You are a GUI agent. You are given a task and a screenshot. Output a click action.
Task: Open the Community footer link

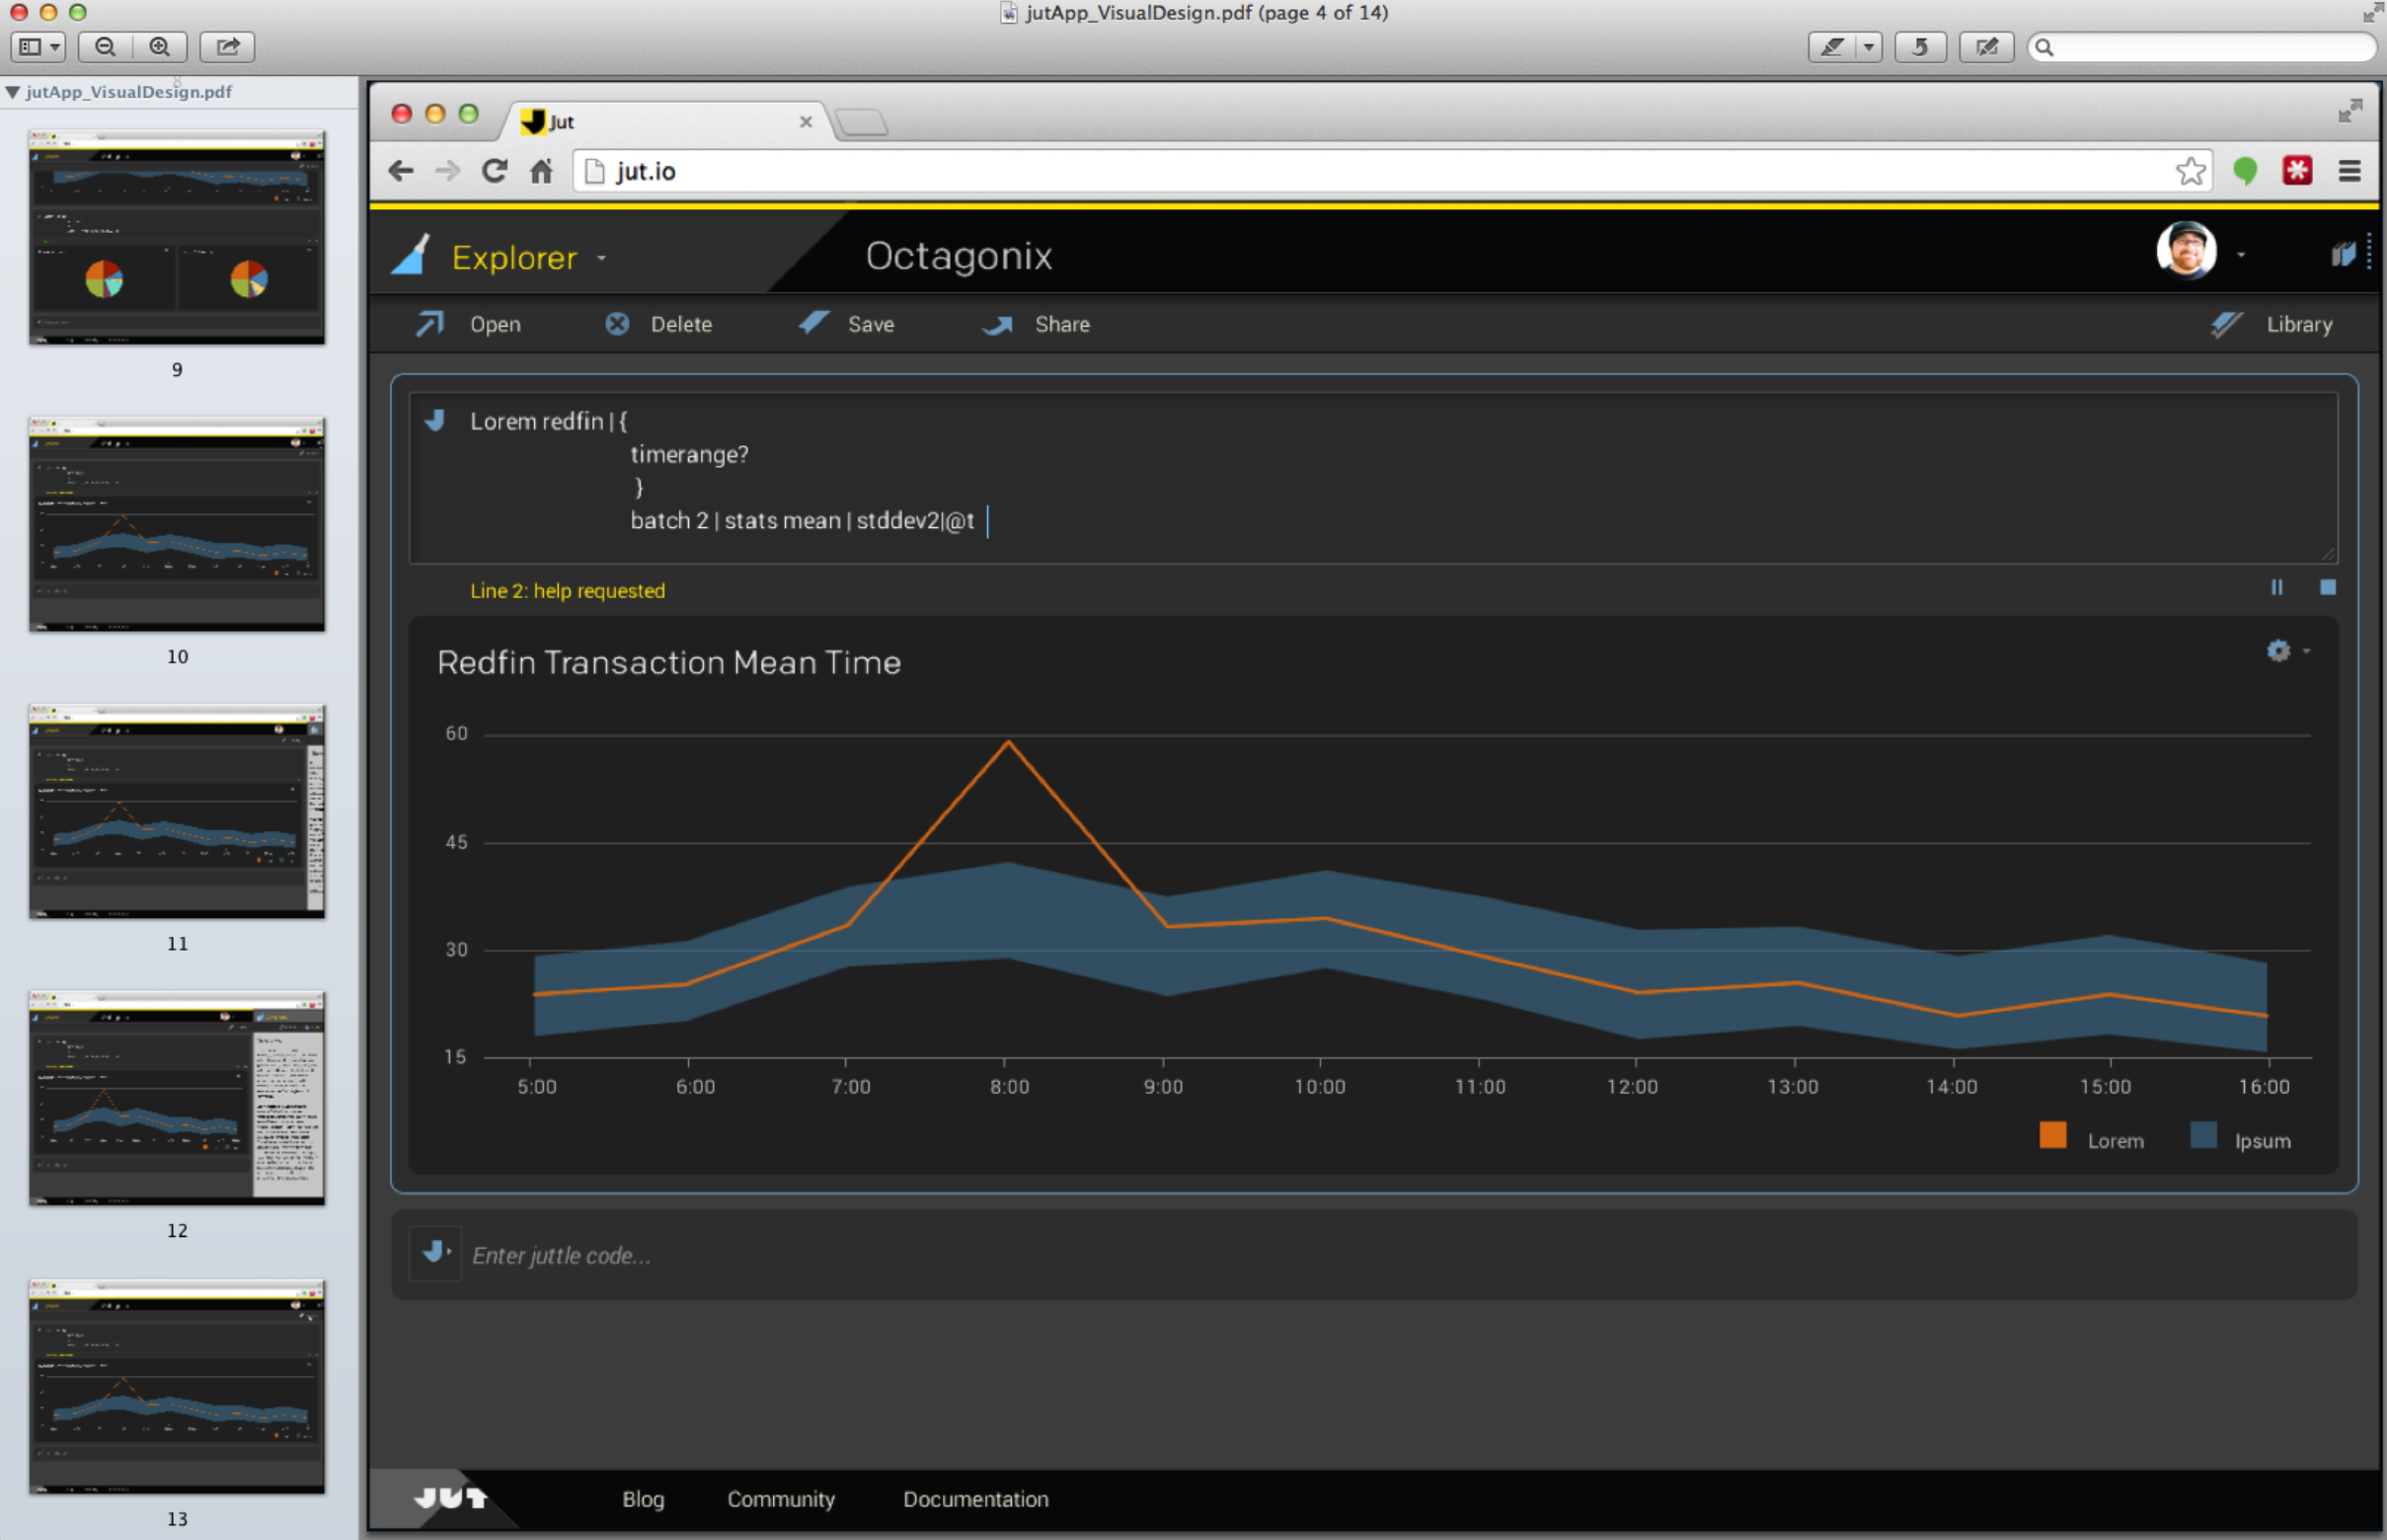click(780, 1499)
